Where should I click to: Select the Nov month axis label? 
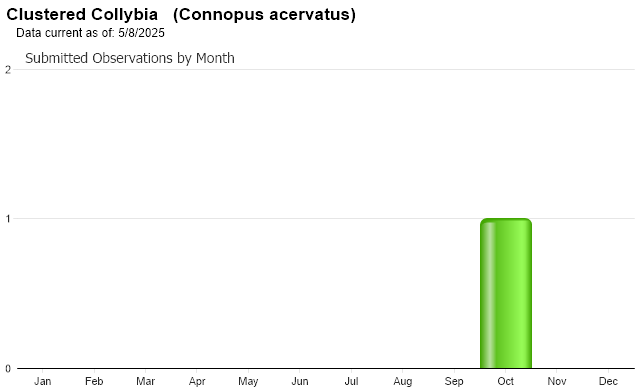[x=557, y=381]
